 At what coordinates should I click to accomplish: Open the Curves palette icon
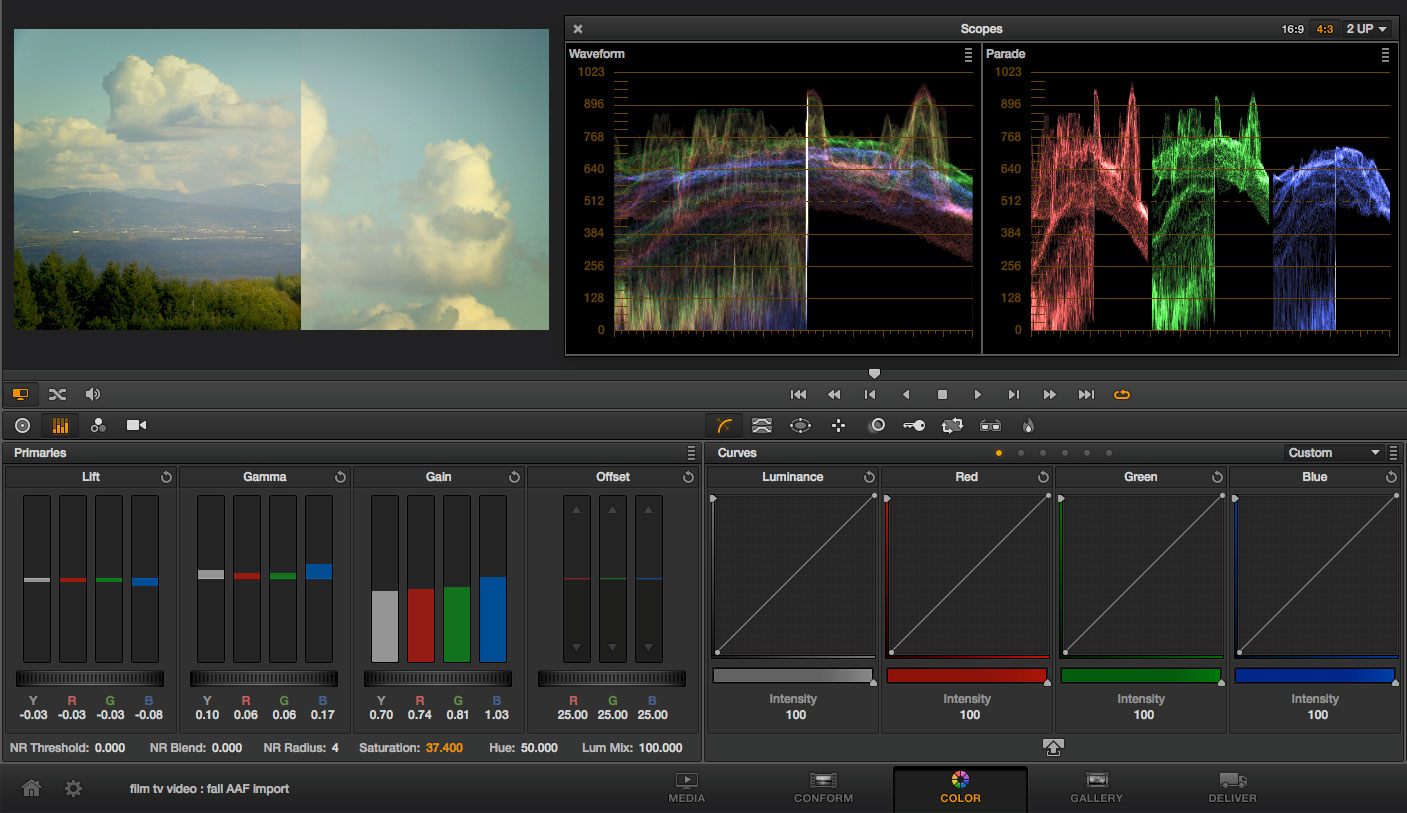[x=725, y=425]
